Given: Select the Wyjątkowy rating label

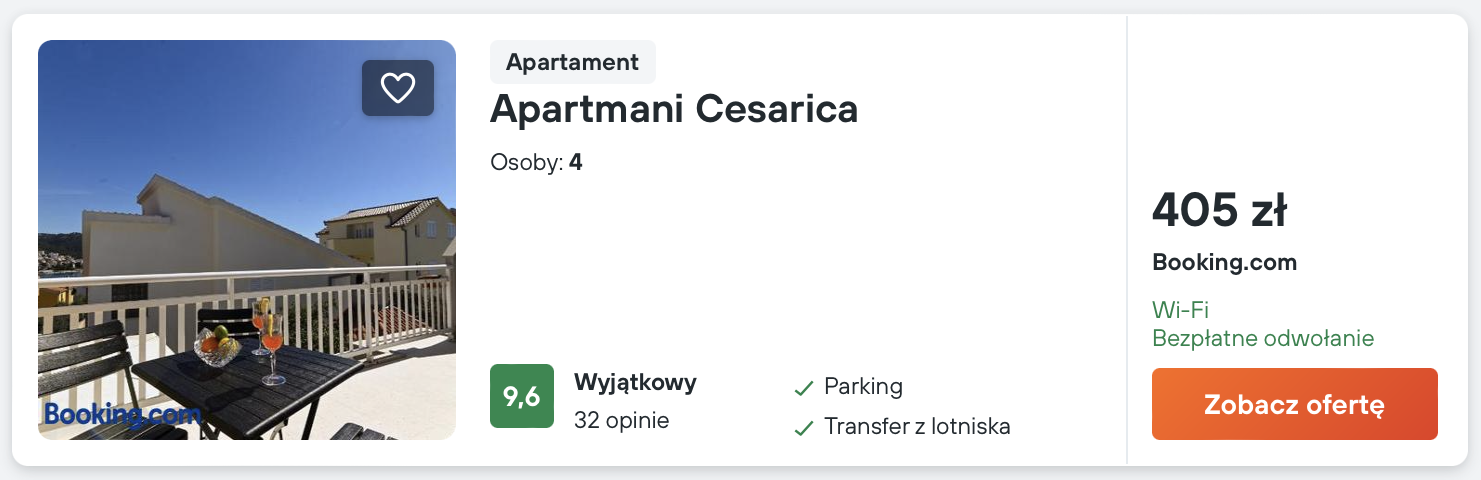Looking at the screenshot, I should pyautogui.click(x=635, y=382).
